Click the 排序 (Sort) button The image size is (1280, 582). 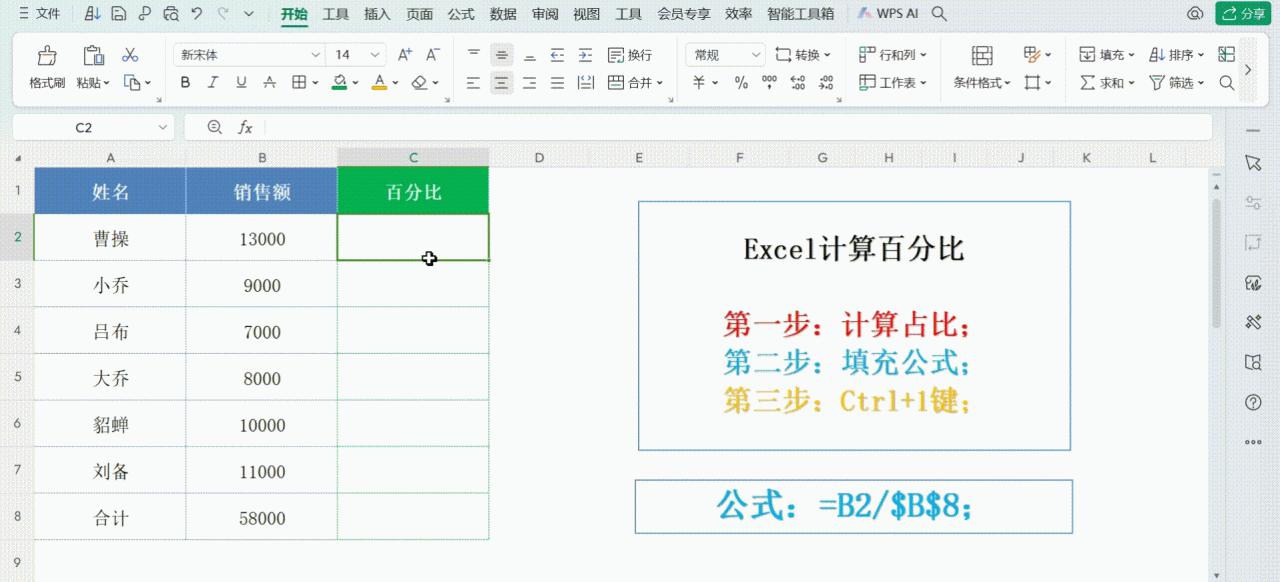[1177, 55]
